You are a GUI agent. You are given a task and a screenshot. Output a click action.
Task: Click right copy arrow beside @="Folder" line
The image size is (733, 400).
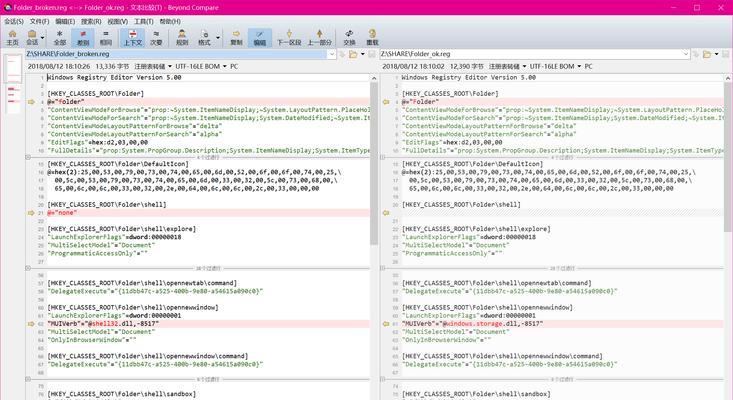coord(386,101)
